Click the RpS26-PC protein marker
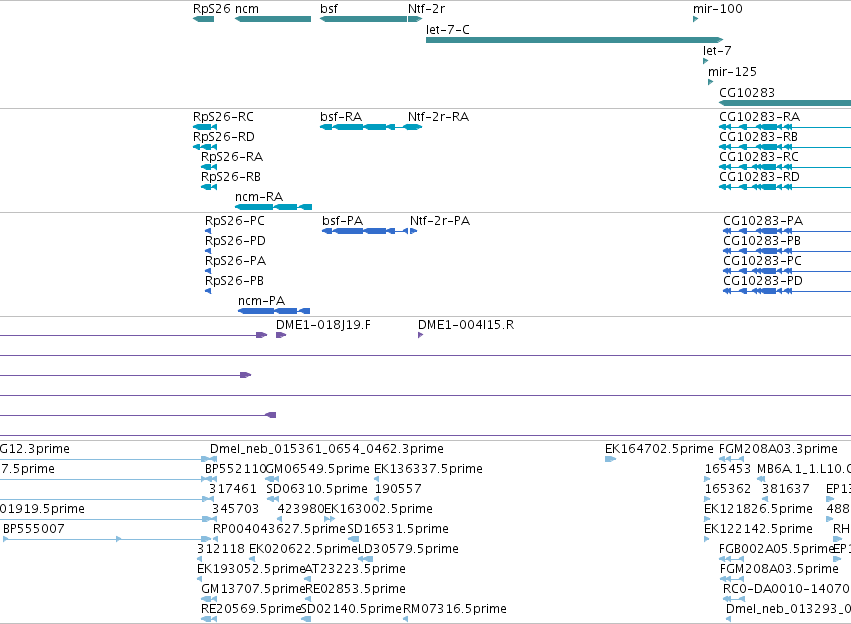The width and height of the screenshot is (851, 624). [x=208, y=231]
